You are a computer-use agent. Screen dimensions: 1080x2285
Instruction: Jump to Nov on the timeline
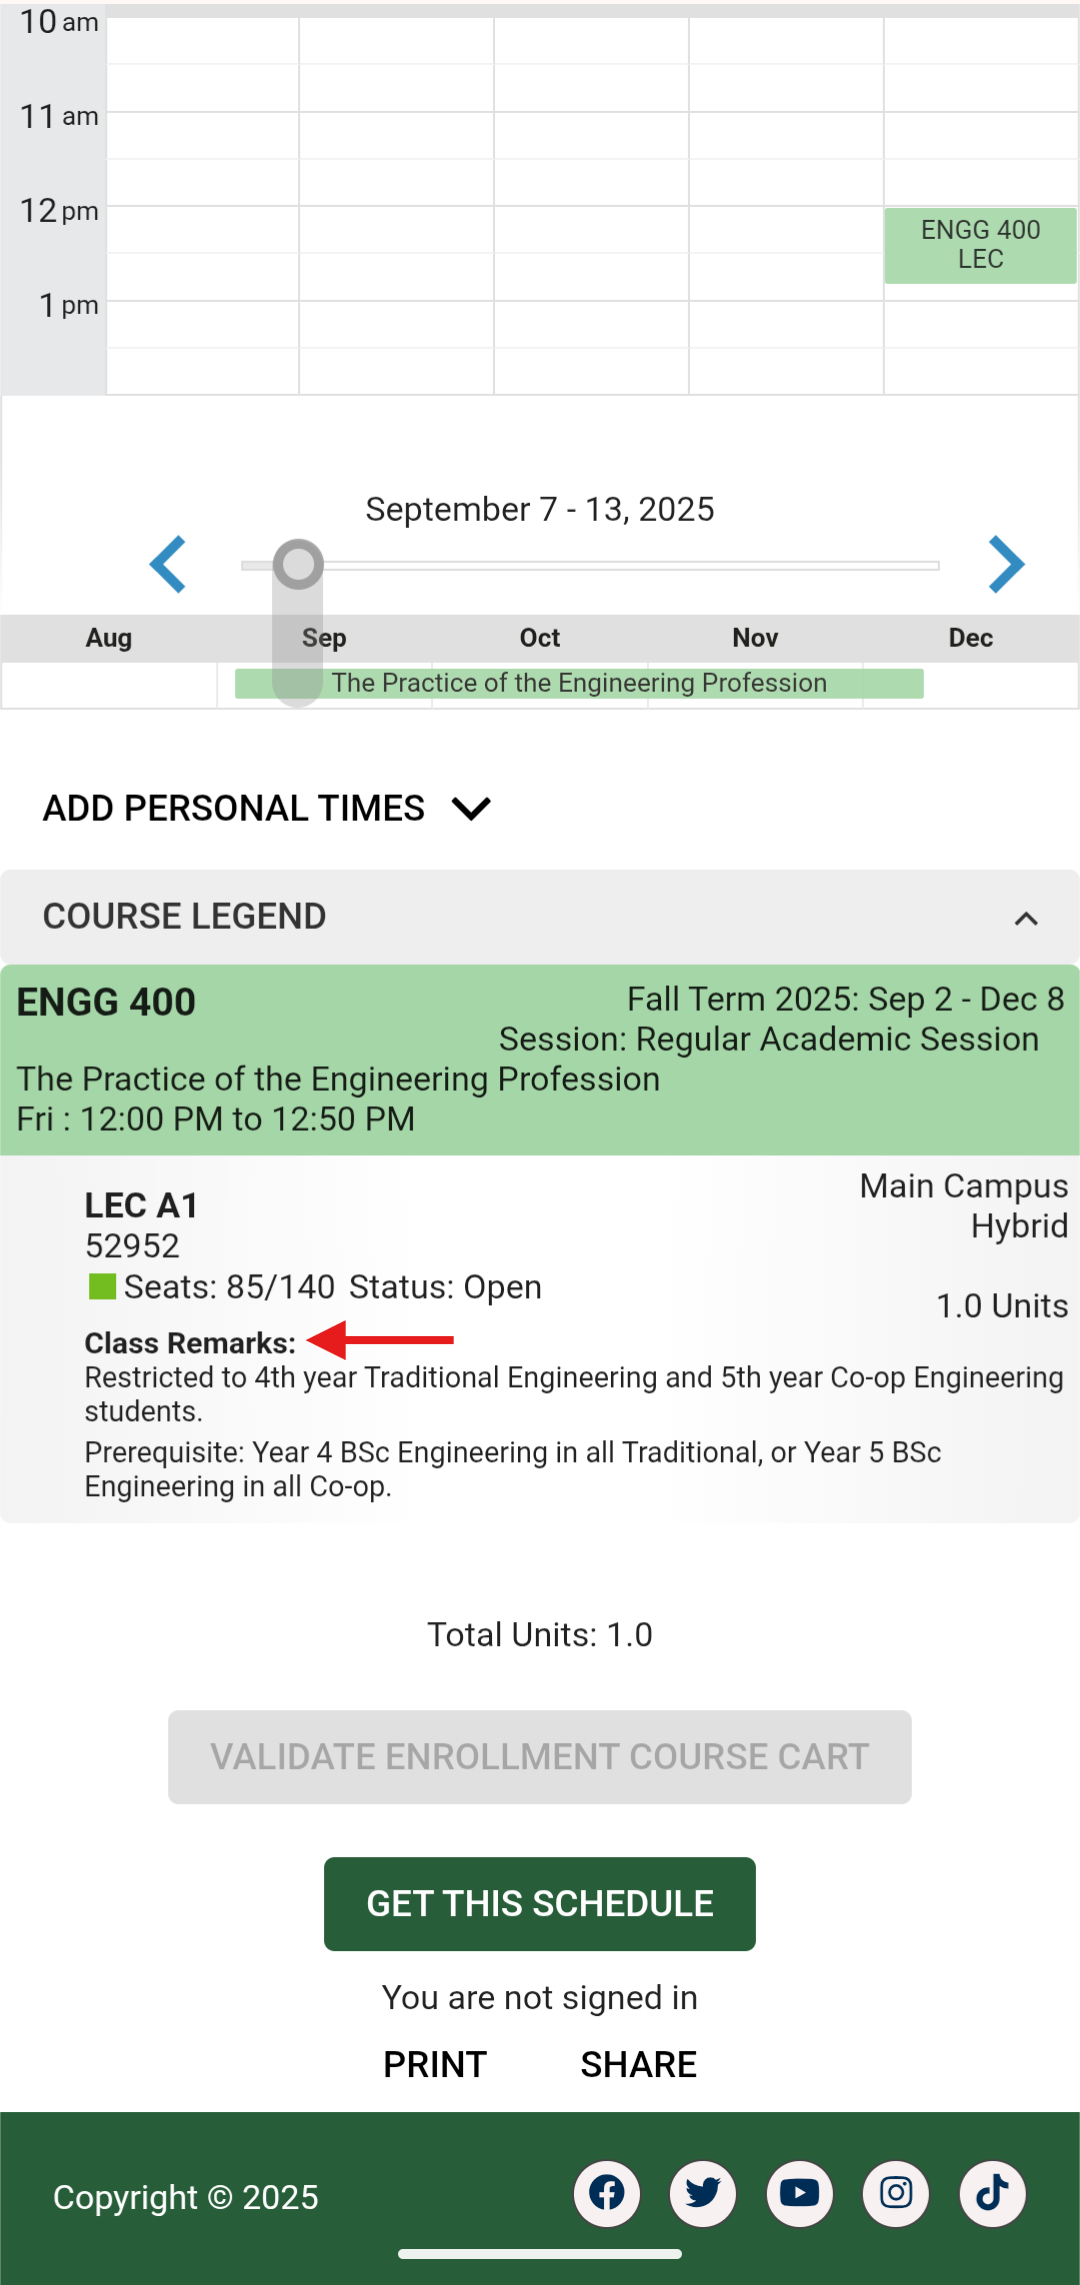pos(755,638)
